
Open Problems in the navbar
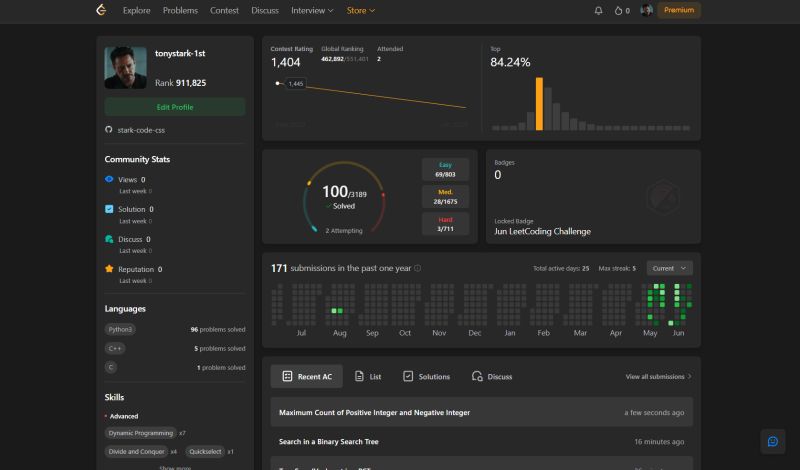(180, 10)
